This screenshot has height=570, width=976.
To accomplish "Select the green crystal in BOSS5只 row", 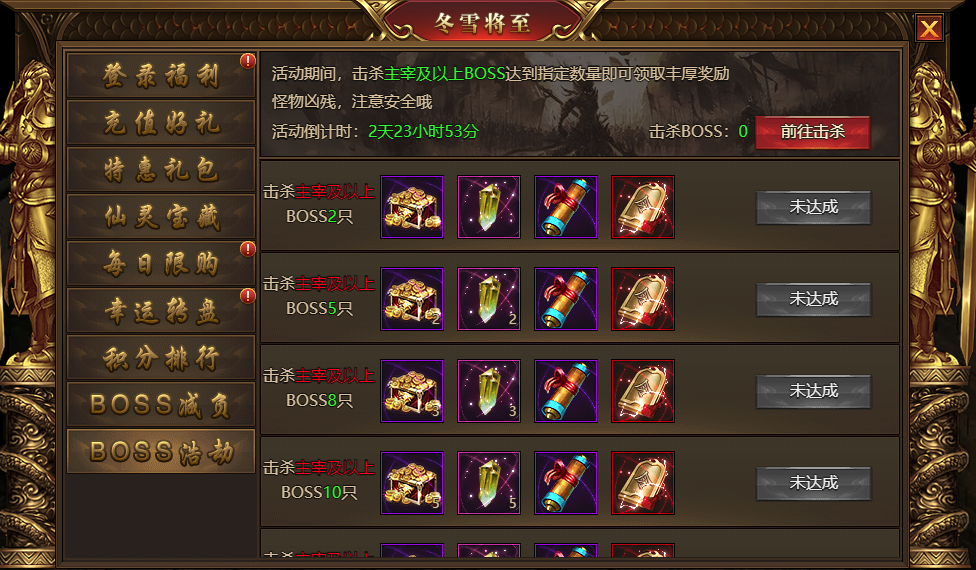I will click(x=489, y=299).
